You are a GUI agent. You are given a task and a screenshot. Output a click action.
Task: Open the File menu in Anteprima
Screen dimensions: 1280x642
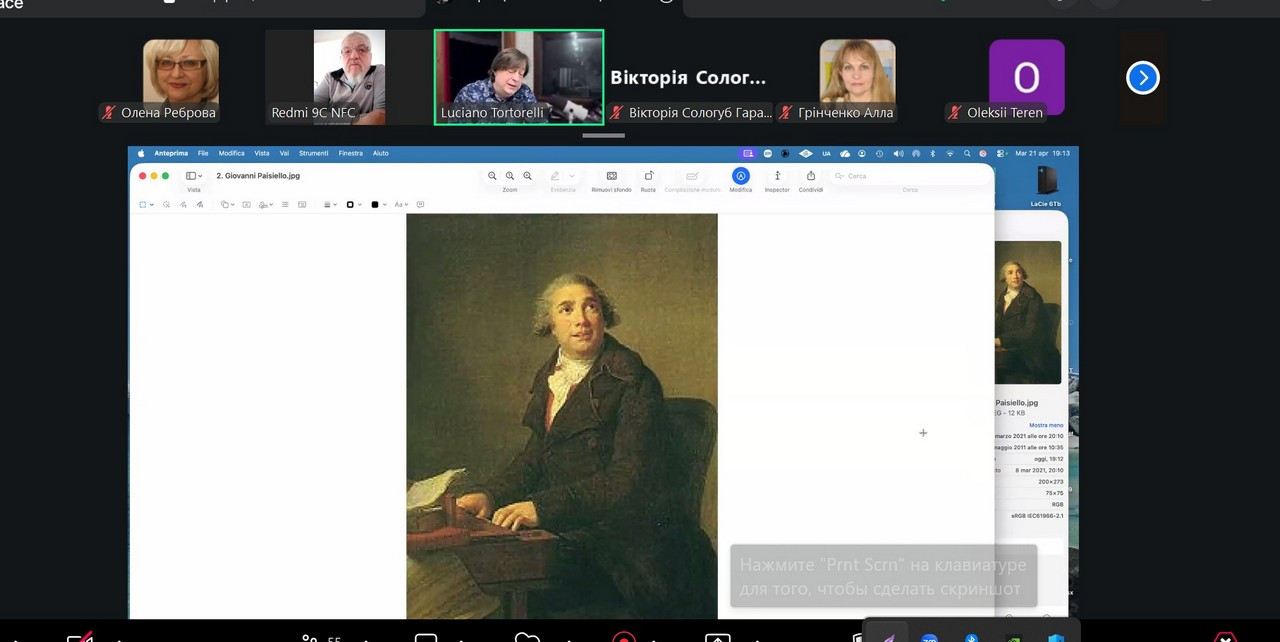point(203,153)
